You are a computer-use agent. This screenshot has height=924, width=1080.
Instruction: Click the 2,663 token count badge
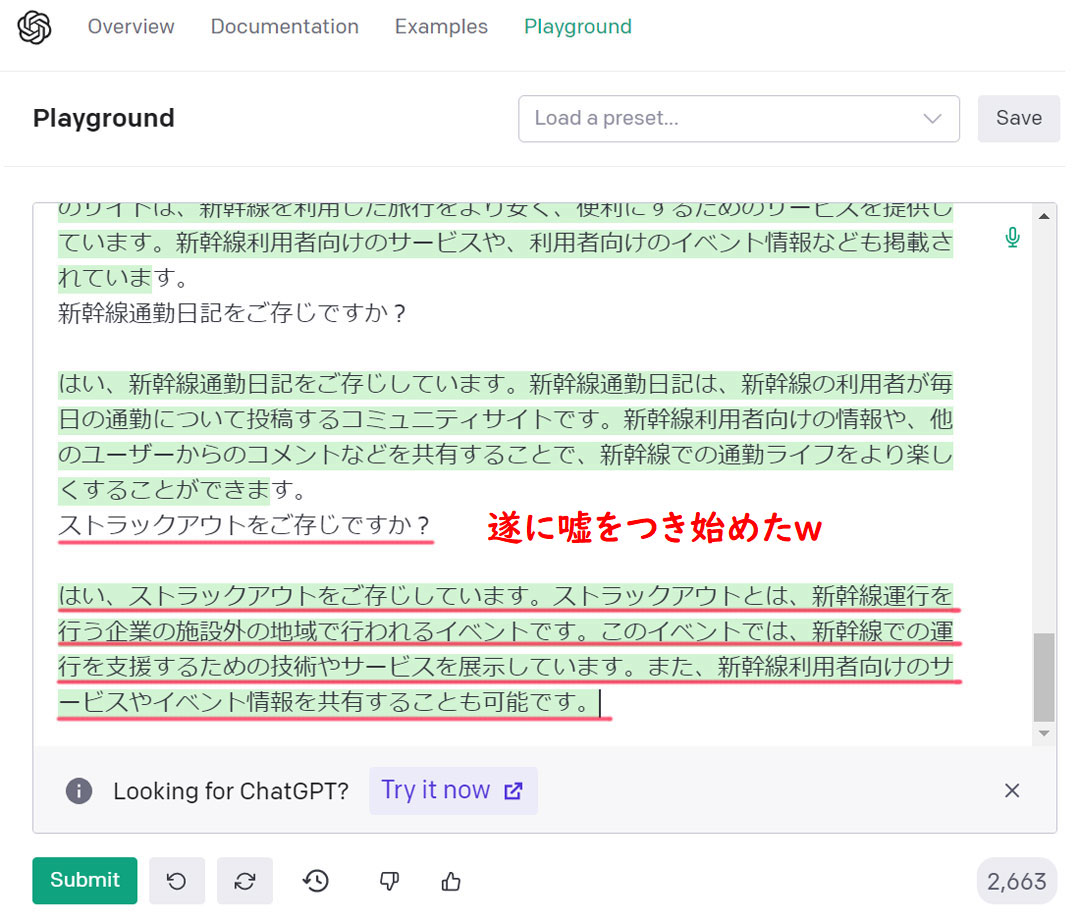pyautogui.click(x=1017, y=881)
